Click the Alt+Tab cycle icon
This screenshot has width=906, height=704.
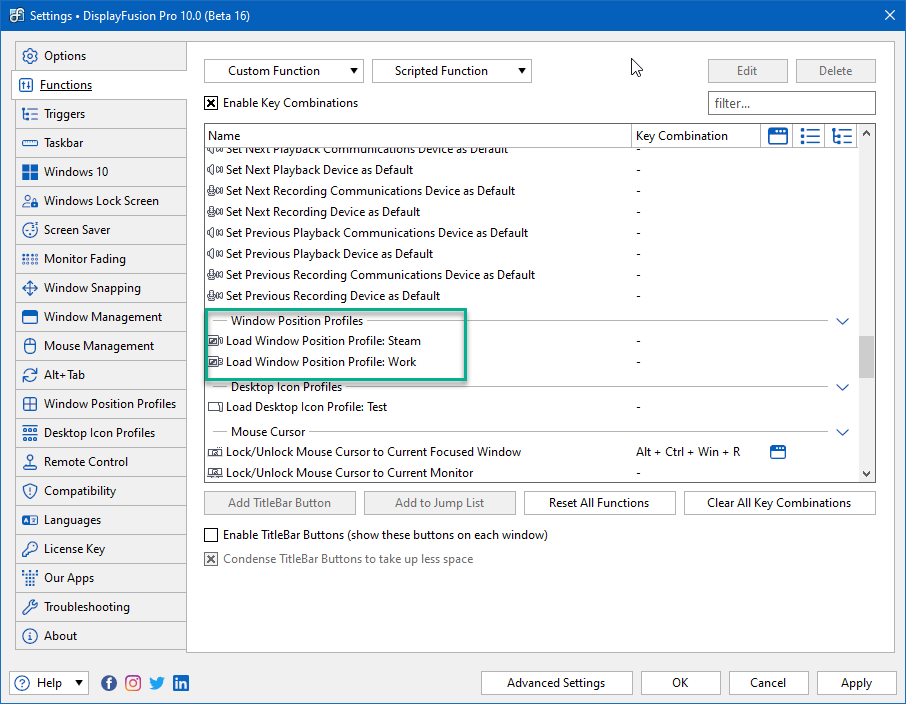point(30,375)
